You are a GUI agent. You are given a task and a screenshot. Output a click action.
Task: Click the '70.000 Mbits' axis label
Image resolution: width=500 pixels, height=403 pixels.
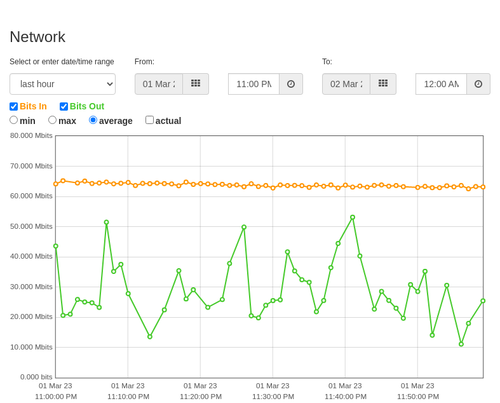[31, 166]
